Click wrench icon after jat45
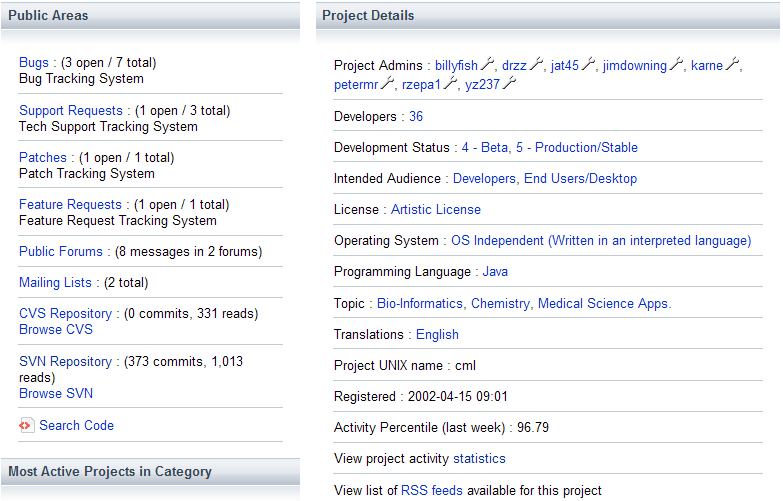 click(x=589, y=65)
